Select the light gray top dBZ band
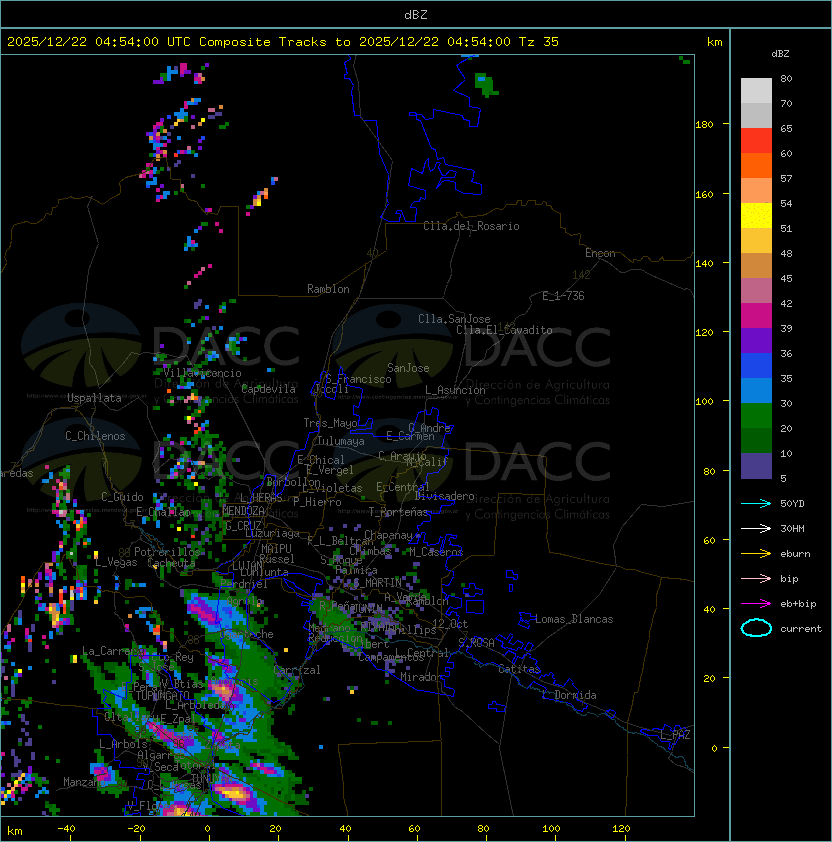This screenshot has width=832, height=842. (756, 91)
